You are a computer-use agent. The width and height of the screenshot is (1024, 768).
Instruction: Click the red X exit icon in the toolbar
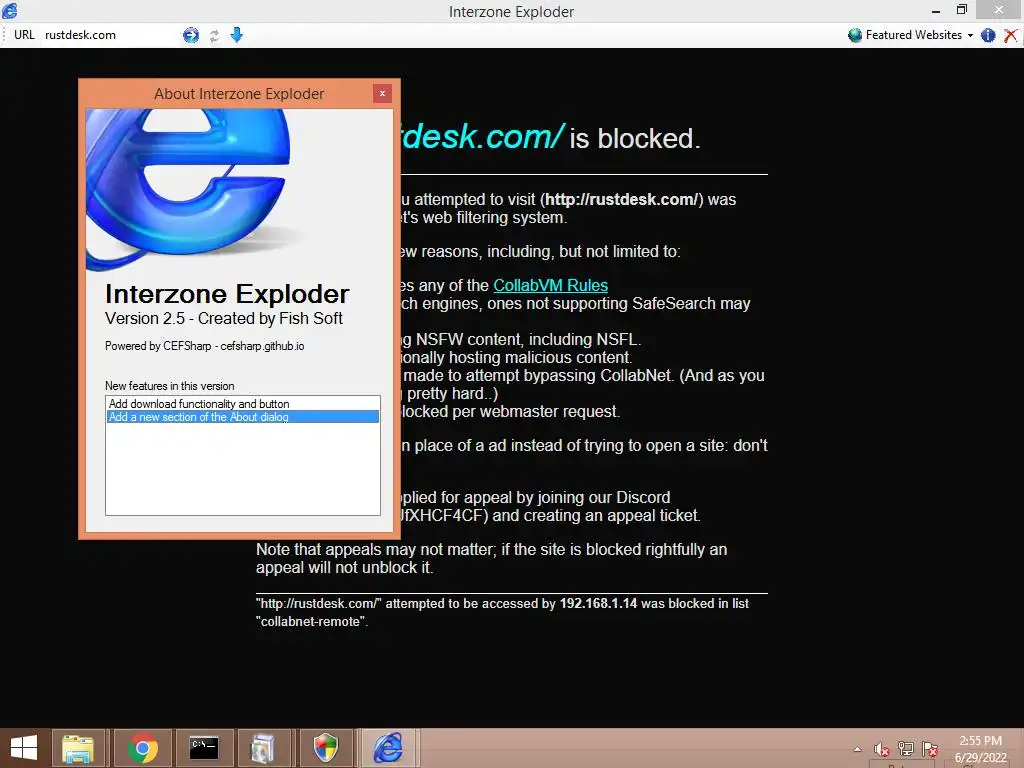point(1010,35)
